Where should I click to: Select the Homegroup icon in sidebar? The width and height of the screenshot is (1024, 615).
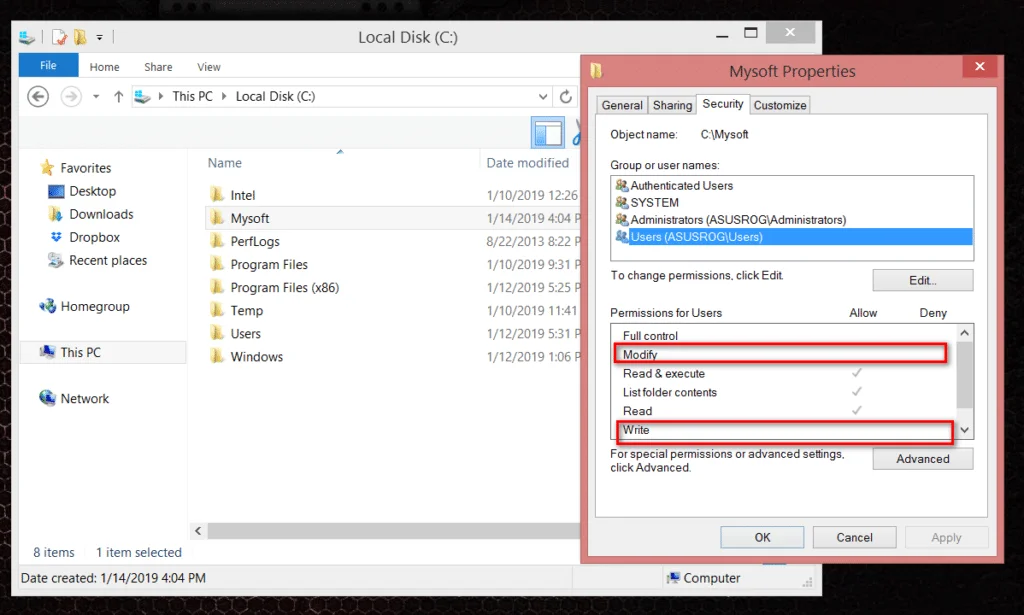pos(47,307)
